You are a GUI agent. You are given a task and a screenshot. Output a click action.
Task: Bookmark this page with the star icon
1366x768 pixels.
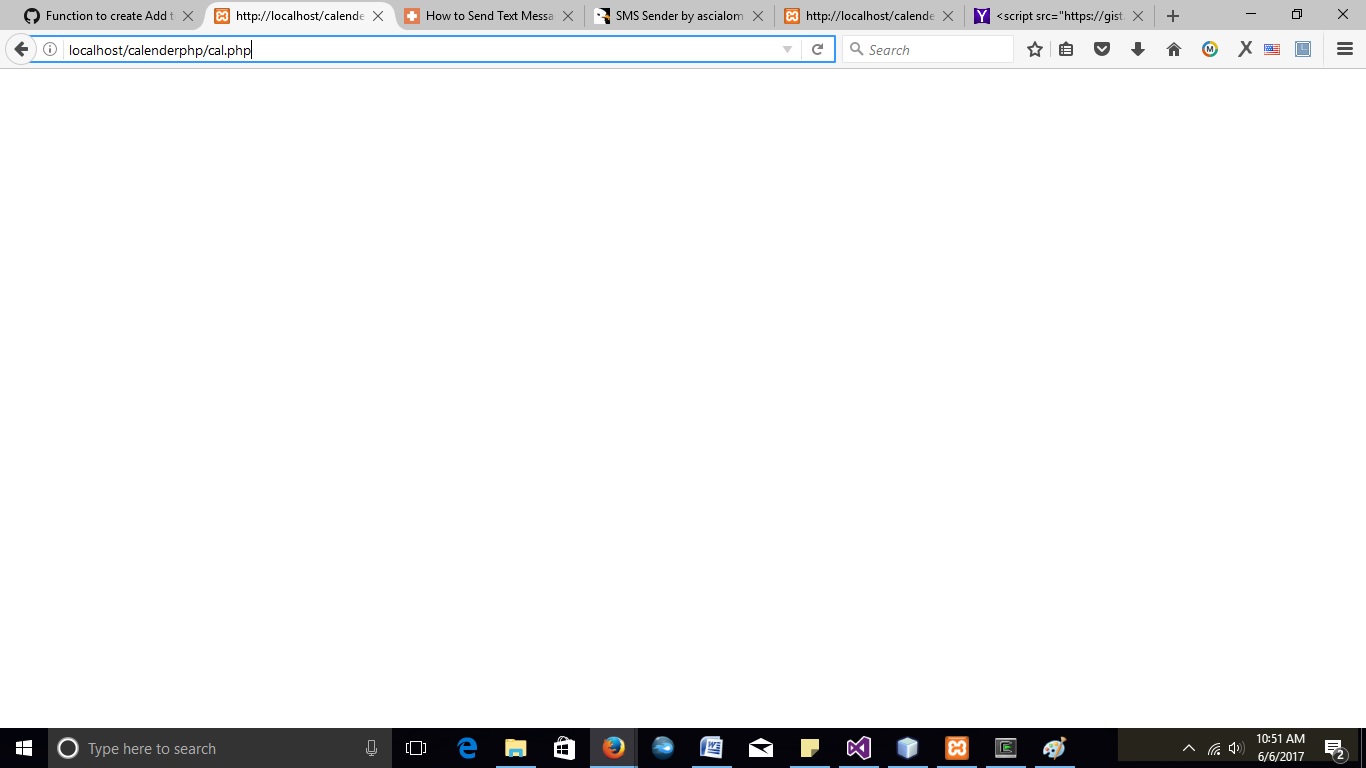1035,49
